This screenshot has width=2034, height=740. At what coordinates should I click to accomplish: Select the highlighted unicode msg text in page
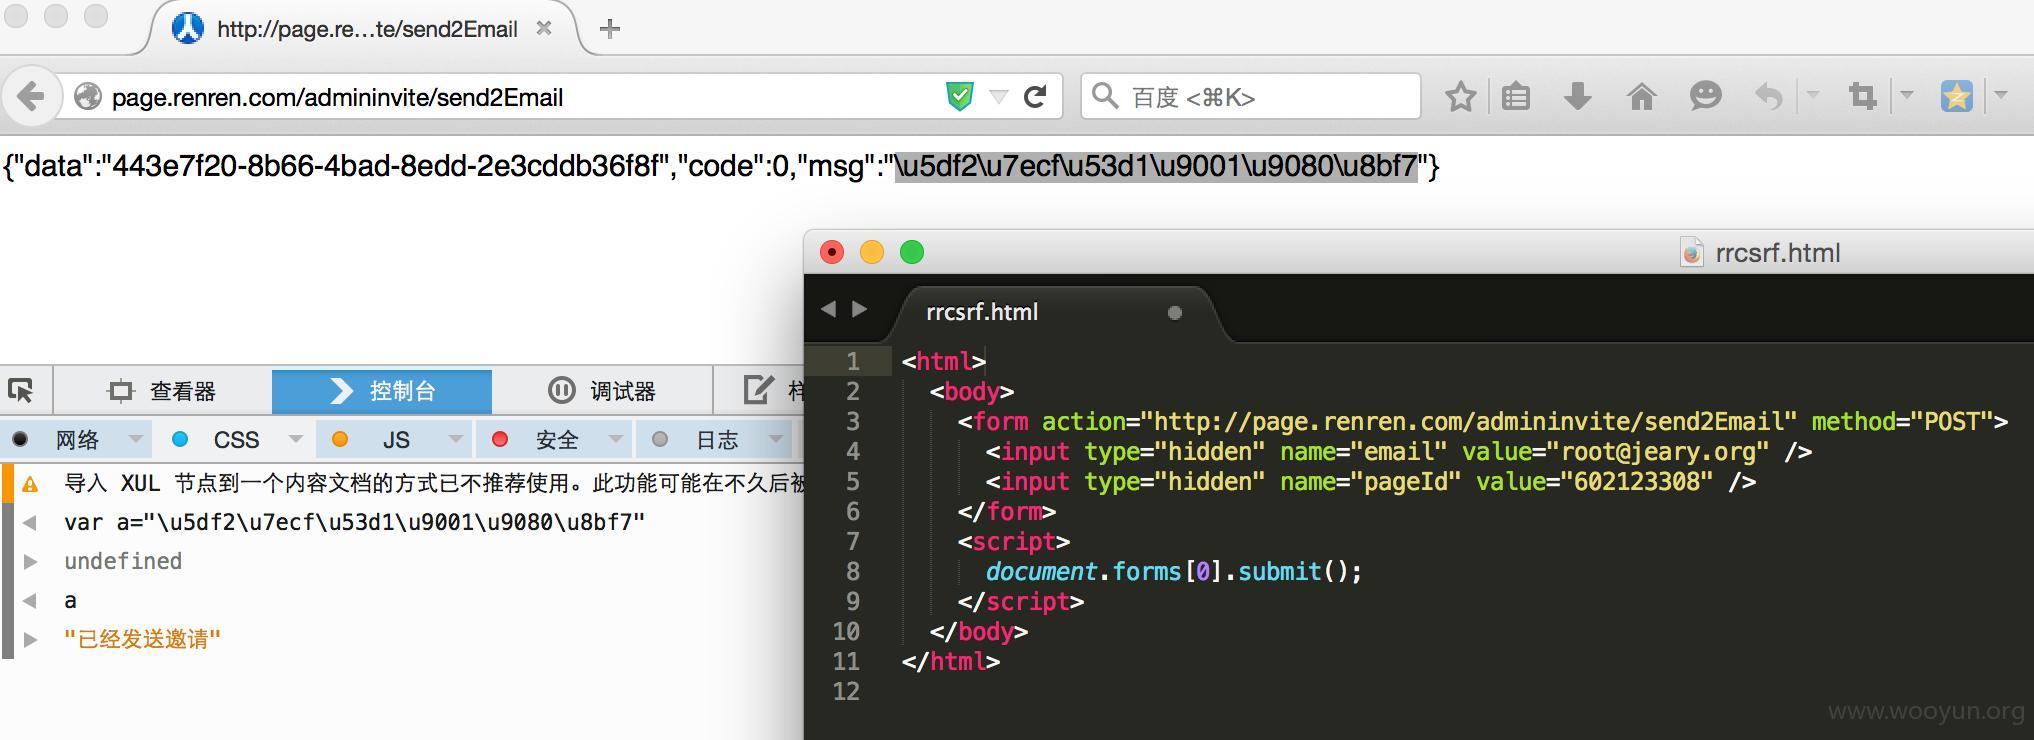click(x=1156, y=166)
